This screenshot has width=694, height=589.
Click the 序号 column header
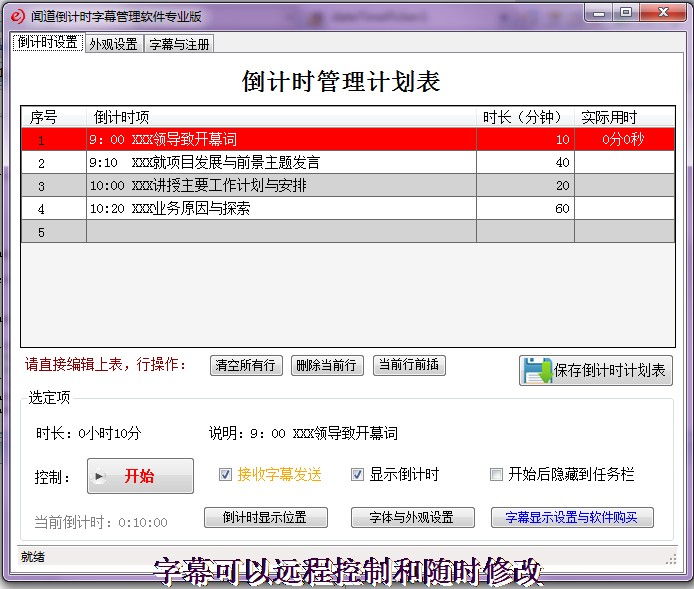[54, 117]
